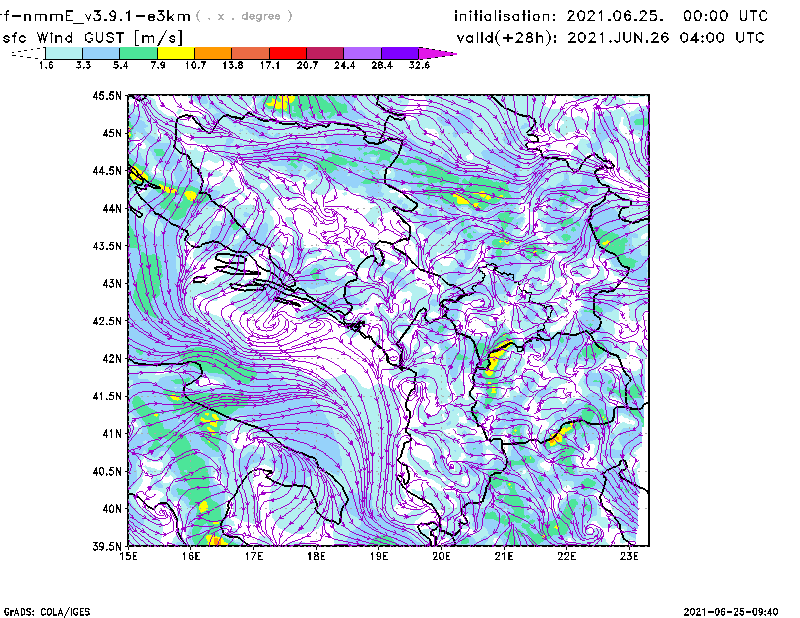
Task: Click the 'GrADS: COLA/IGES' credit text
Action: (x=47, y=612)
